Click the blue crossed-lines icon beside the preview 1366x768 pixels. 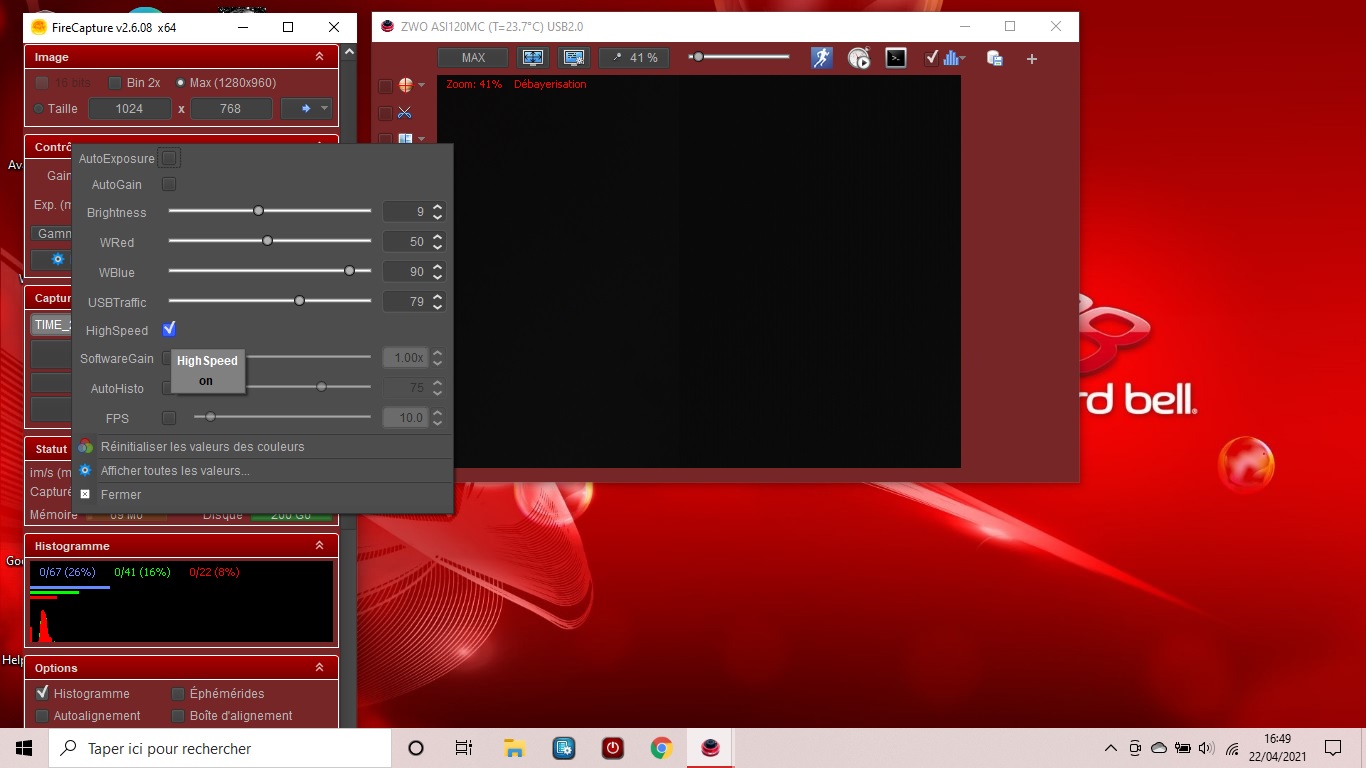[x=405, y=112]
